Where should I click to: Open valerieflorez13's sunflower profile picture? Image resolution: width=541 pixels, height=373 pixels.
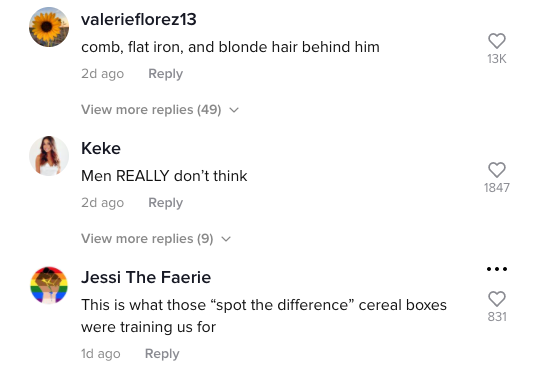[49, 27]
